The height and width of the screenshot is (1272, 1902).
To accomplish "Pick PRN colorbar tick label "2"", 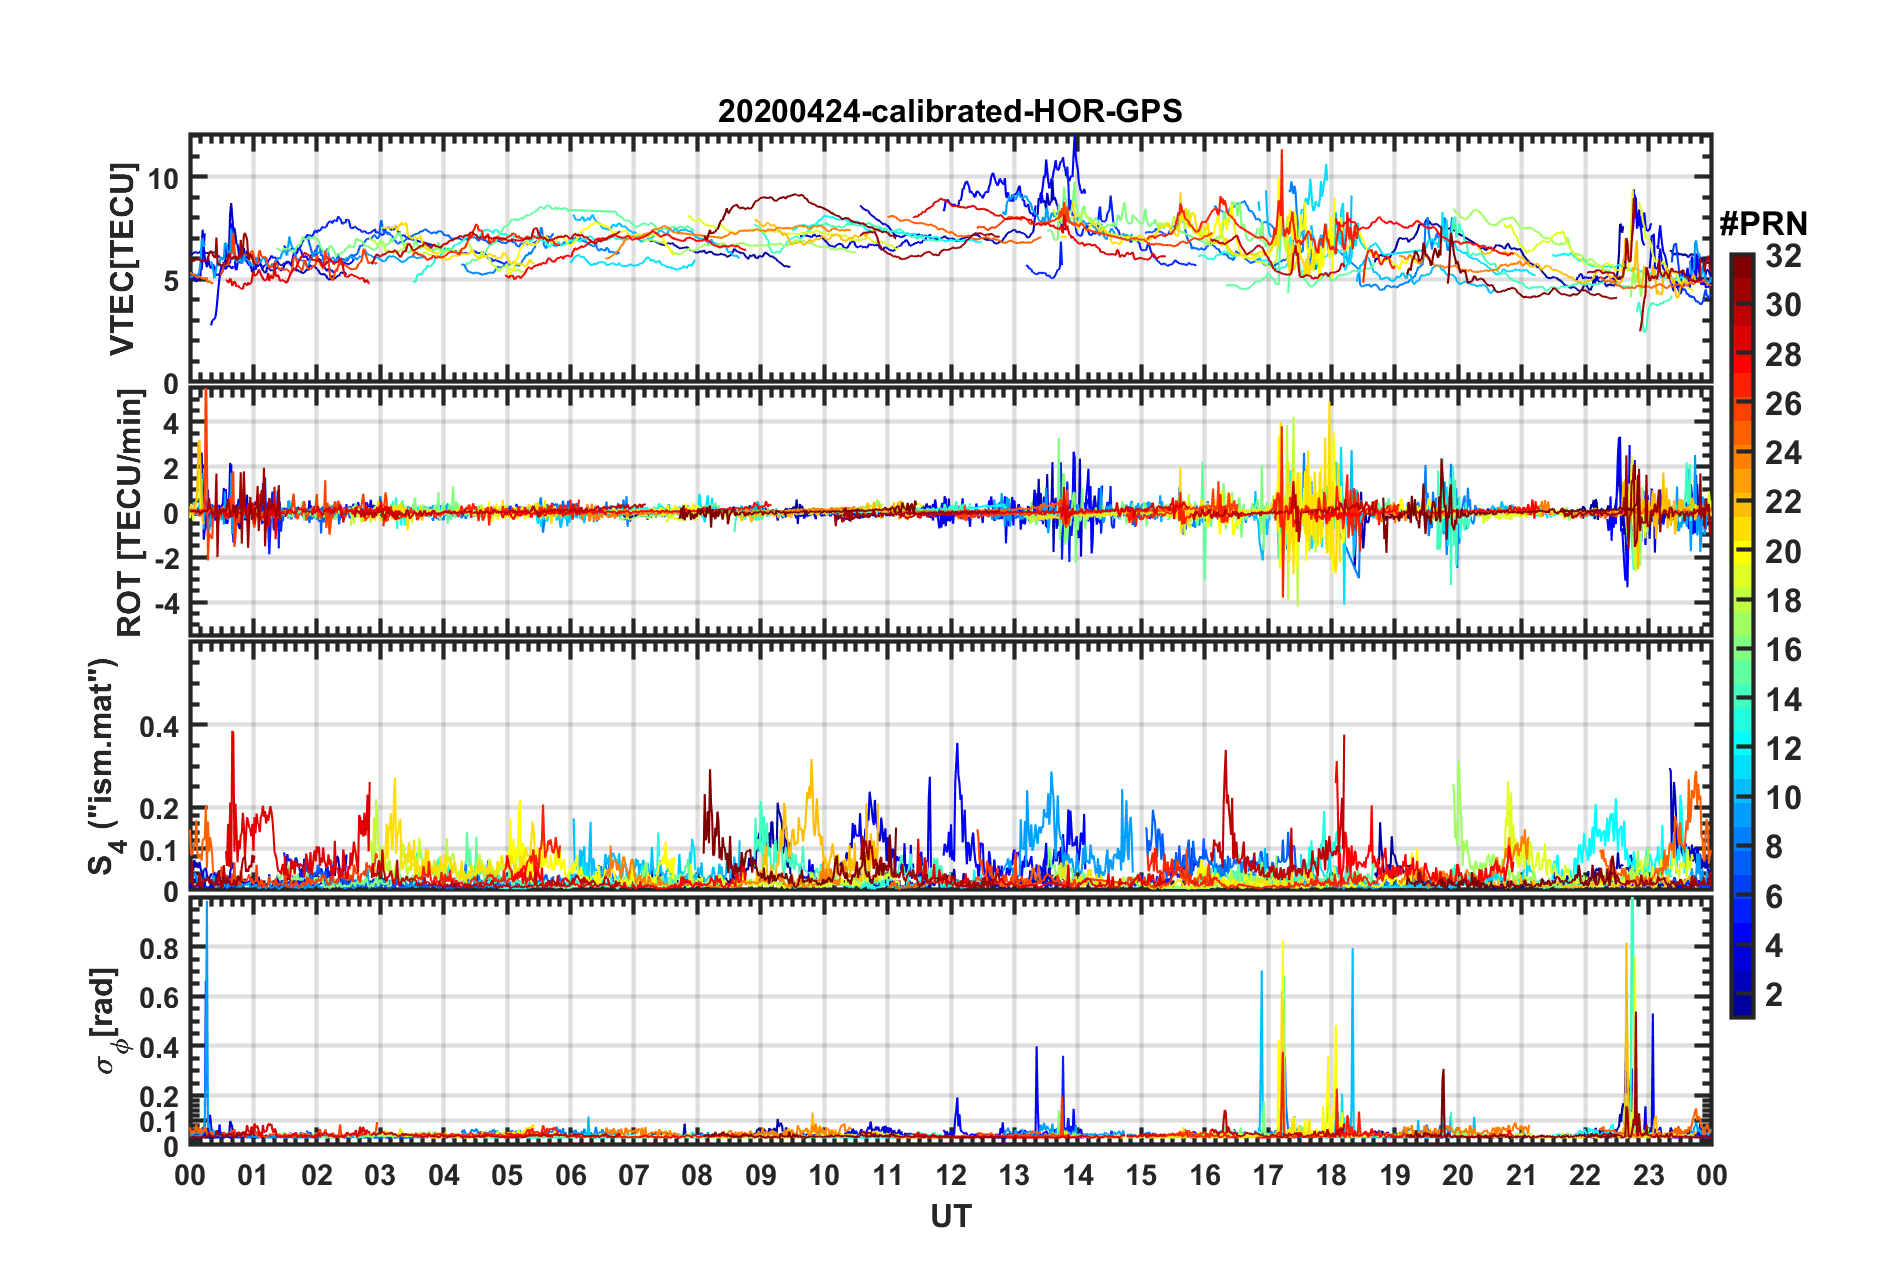I will [1774, 995].
